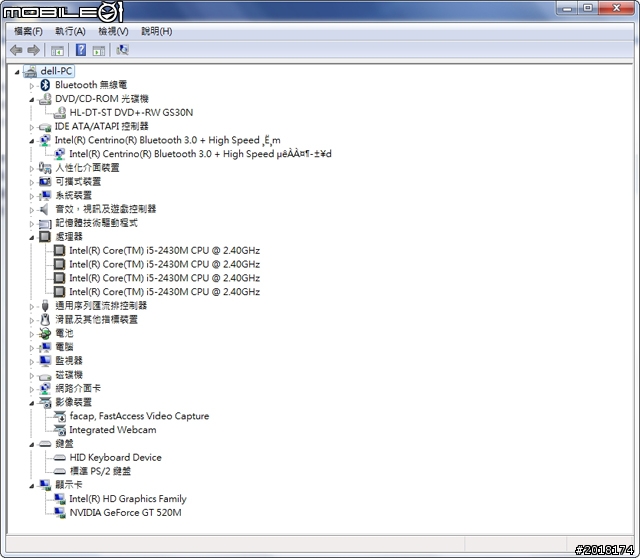This screenshot has height=558, width=640.
Task: Select the 記憶體技術驅動程式 category
Action: [x=96, y=223]
